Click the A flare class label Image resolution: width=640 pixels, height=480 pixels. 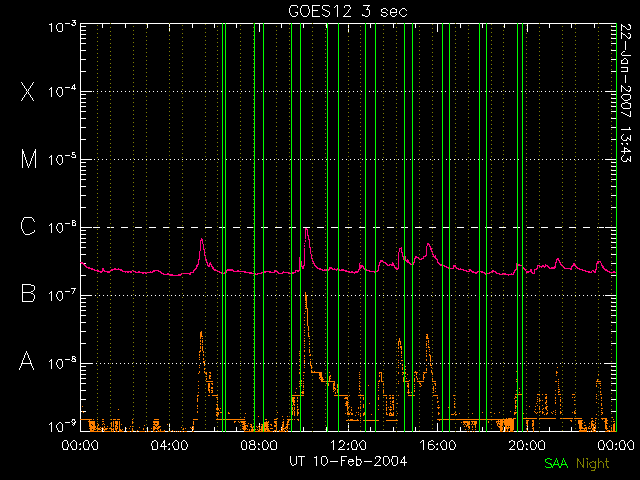point(27,361)
